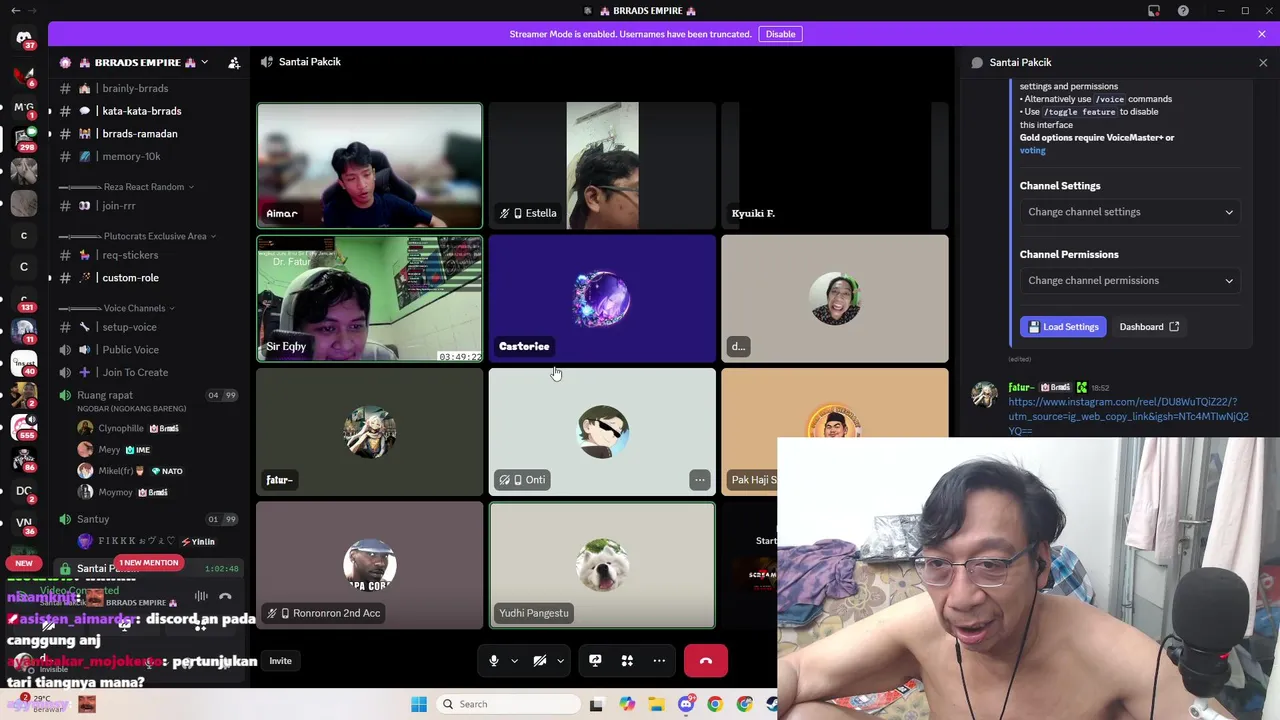The width and height of the screenshot is (1280, 720).
Task: Open Discord direct messages home icon
Action: point(24,40)
